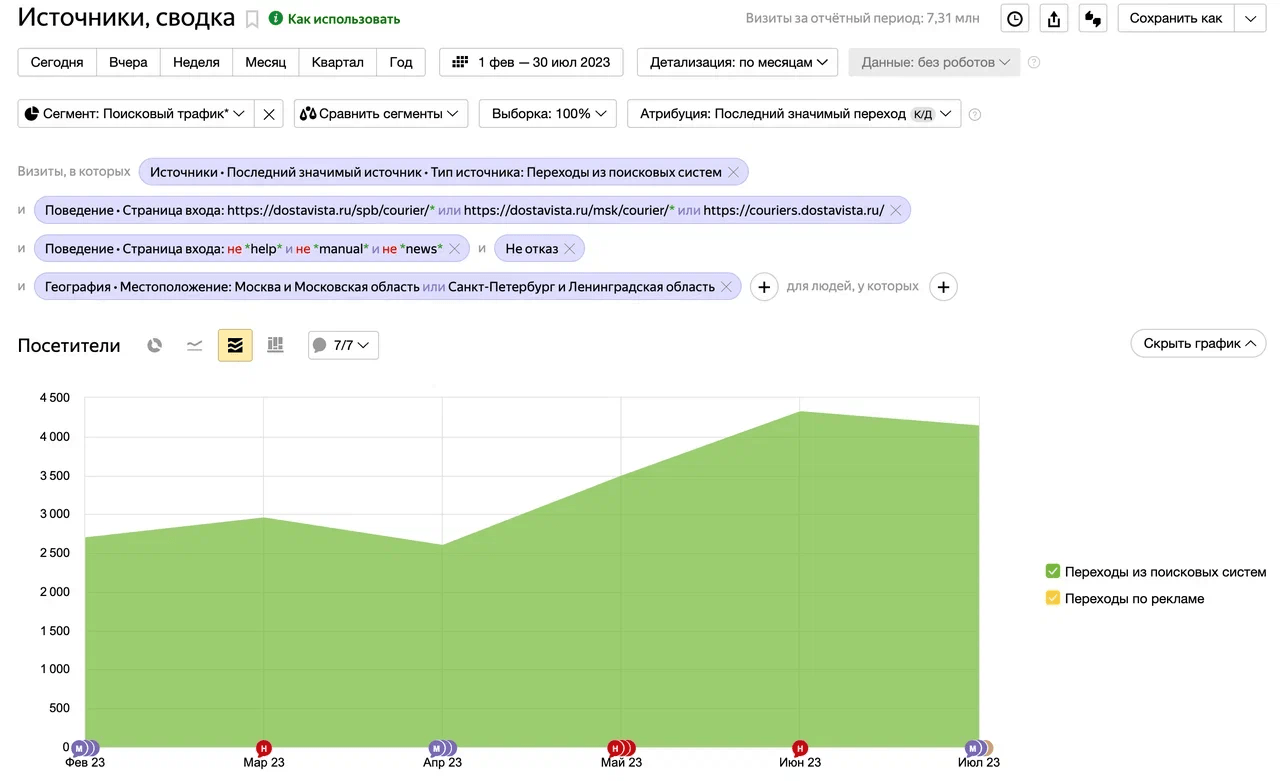
Task: Open Данные: без роботов dropdown
Action: [934, 62]
